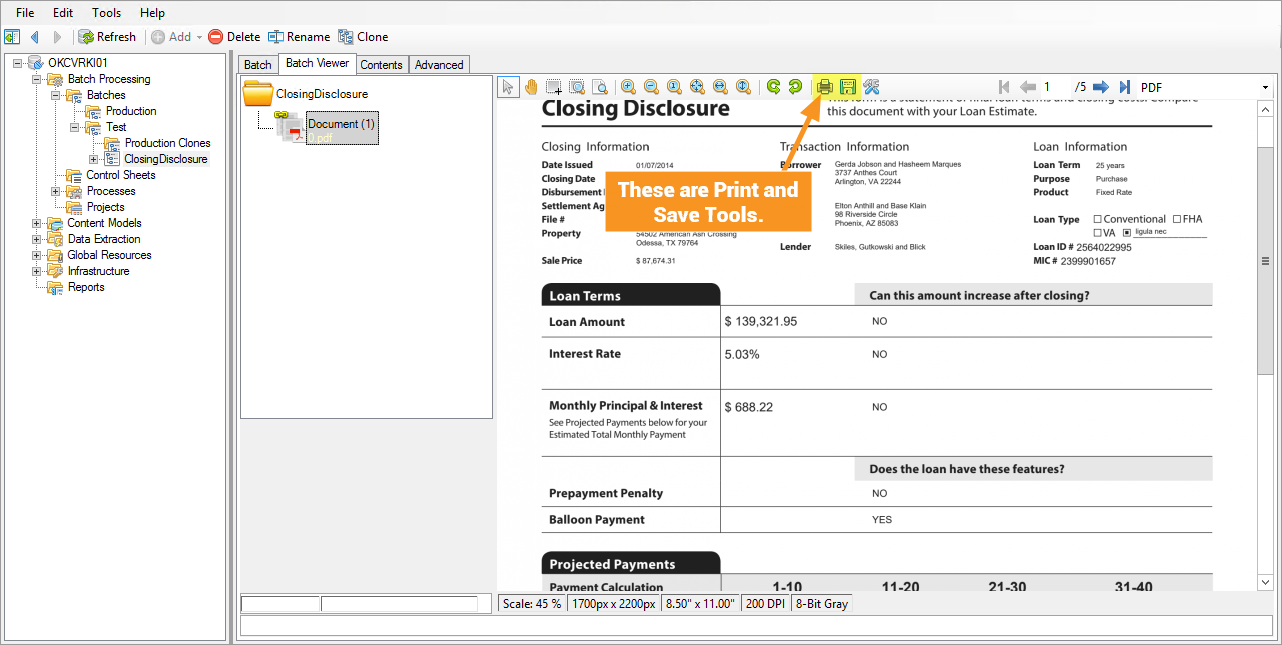Expand the Data Extraction node
The width and height of the screenshot is (1282, 645).
coord(37,239)
